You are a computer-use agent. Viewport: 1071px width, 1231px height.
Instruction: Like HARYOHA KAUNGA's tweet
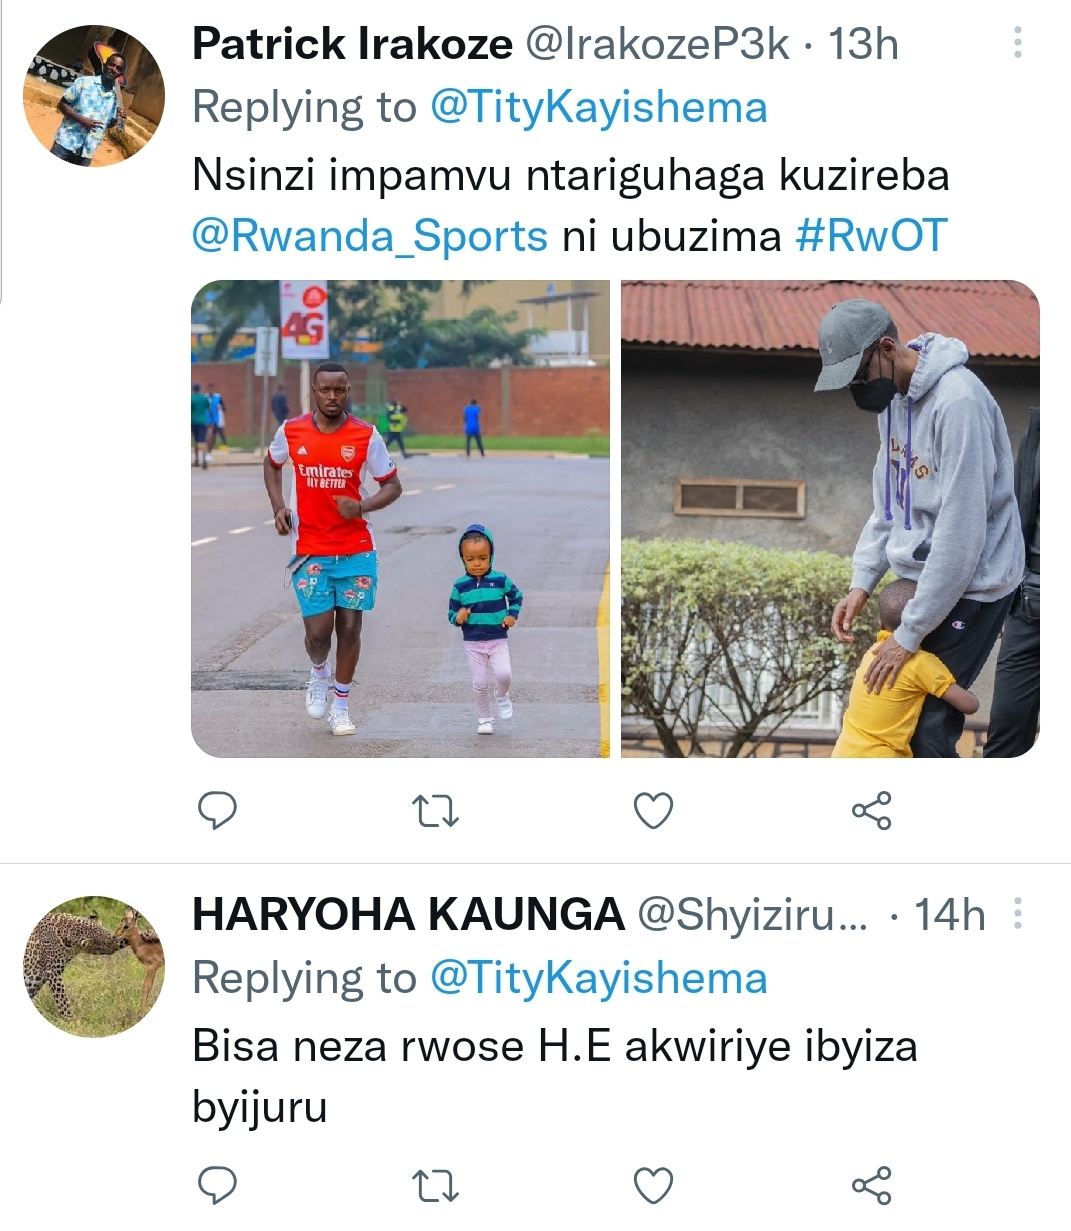[x=653, y=1186]
